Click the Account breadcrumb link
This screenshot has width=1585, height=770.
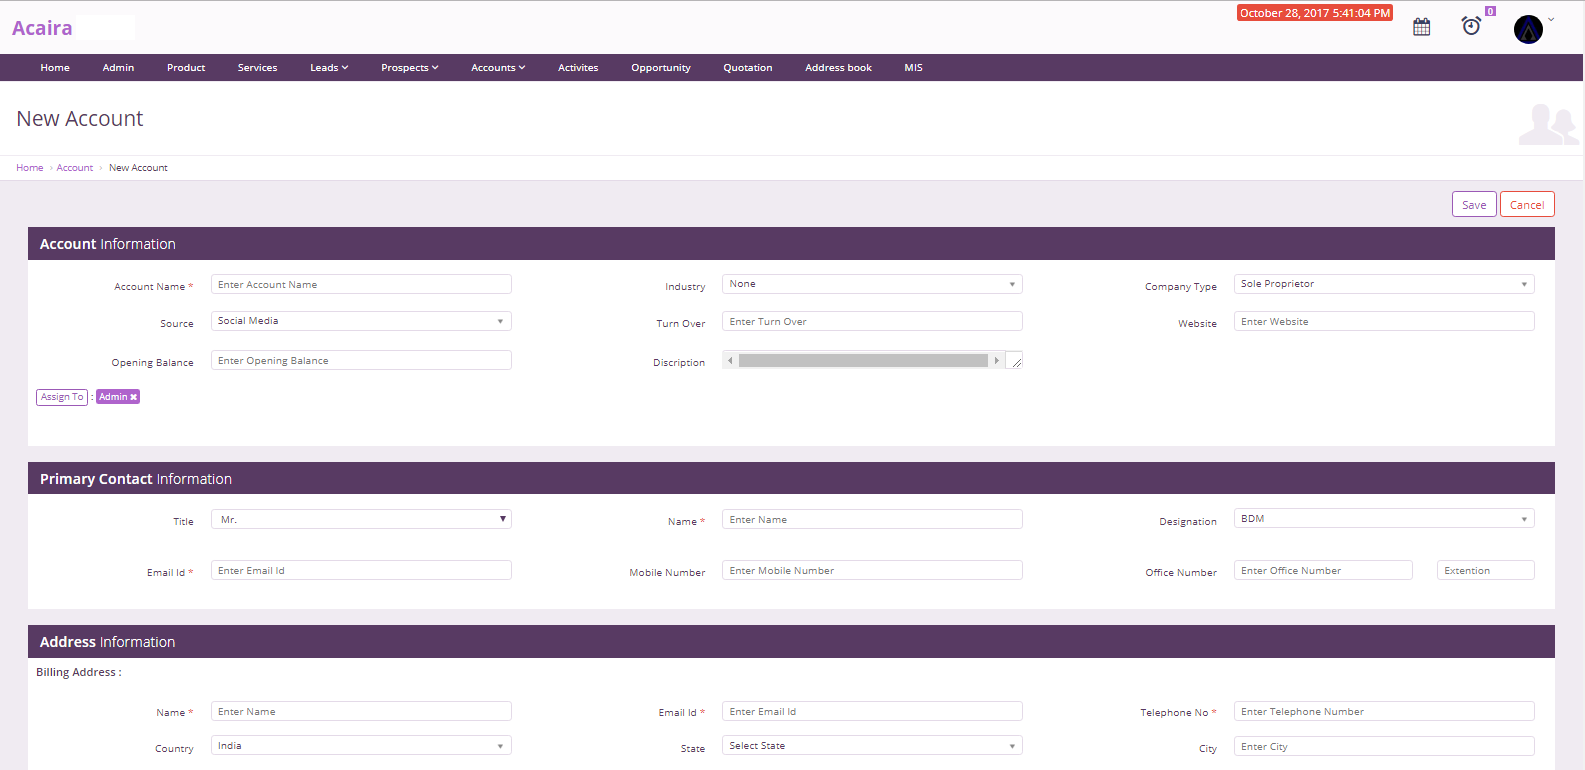click(75, 168)
